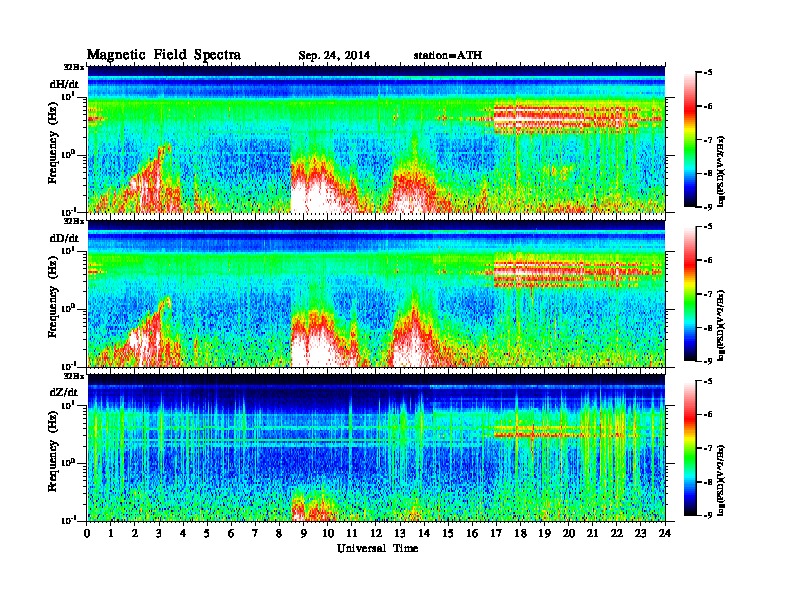
Task: Click the hour 22 tick label
Action: [617, 533]
